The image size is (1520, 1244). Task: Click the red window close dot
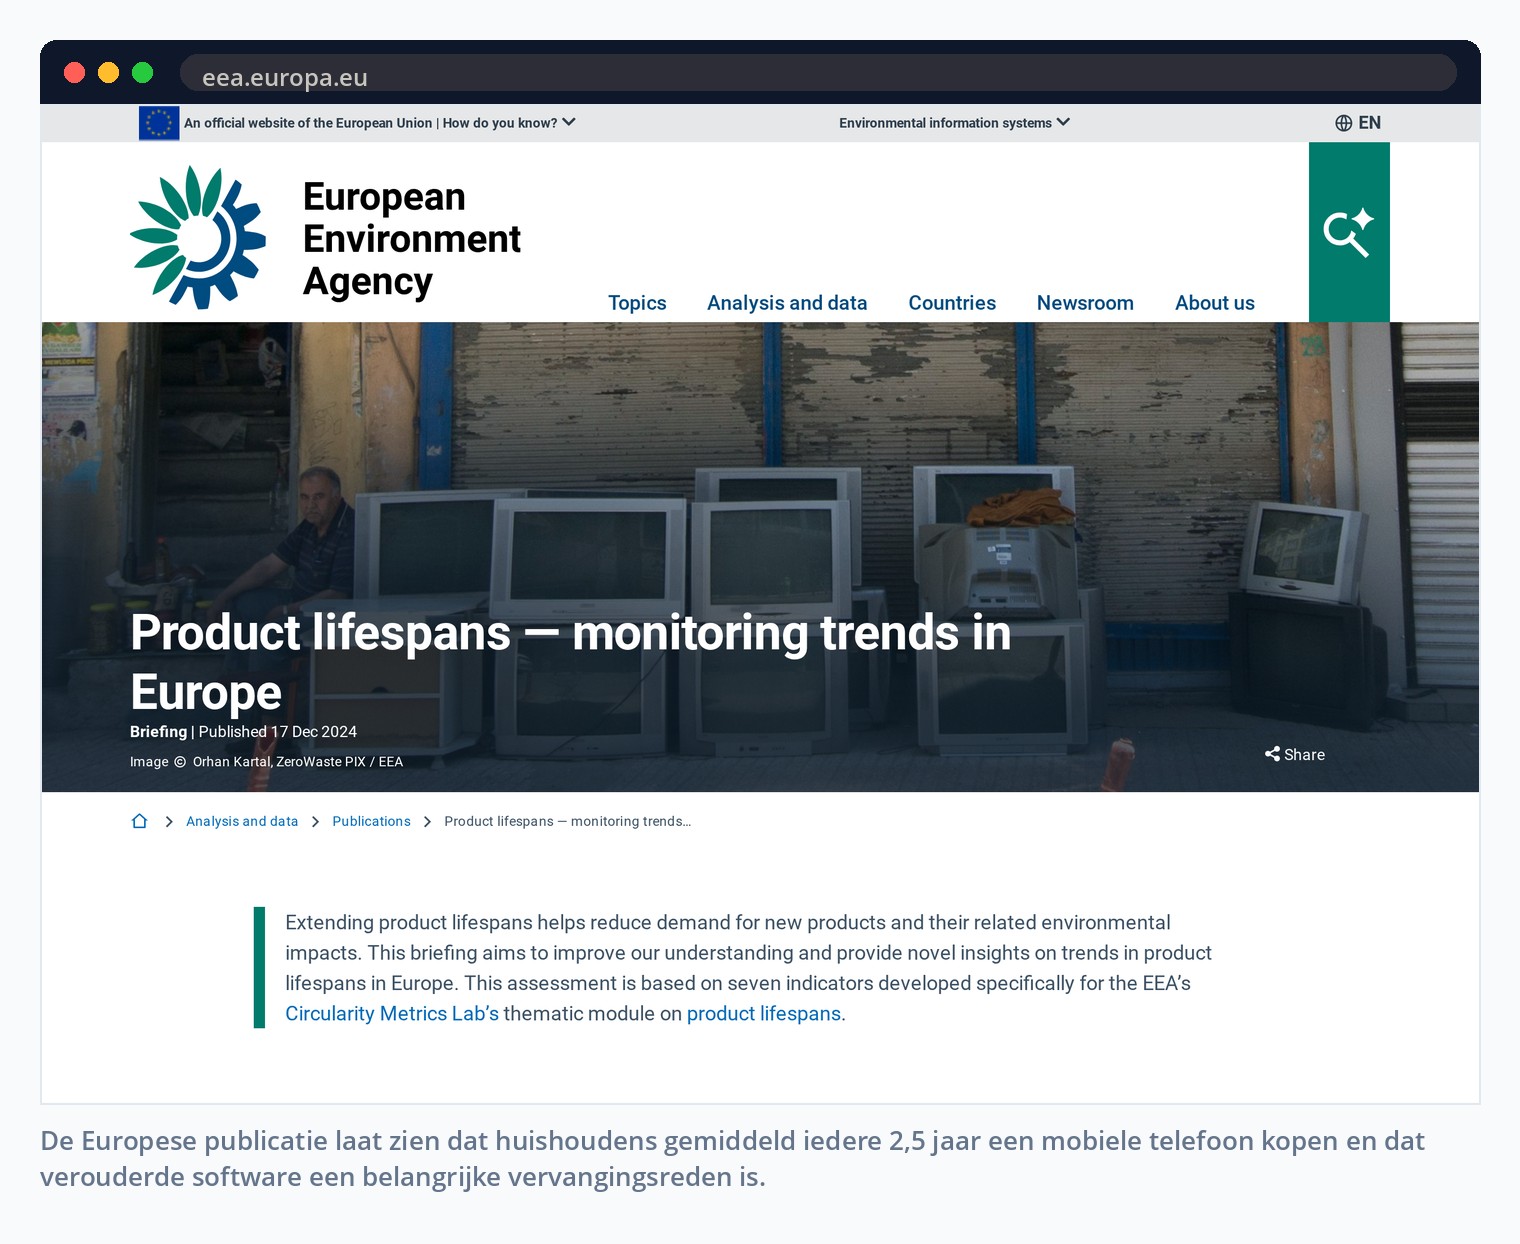[x=74, y=72]
